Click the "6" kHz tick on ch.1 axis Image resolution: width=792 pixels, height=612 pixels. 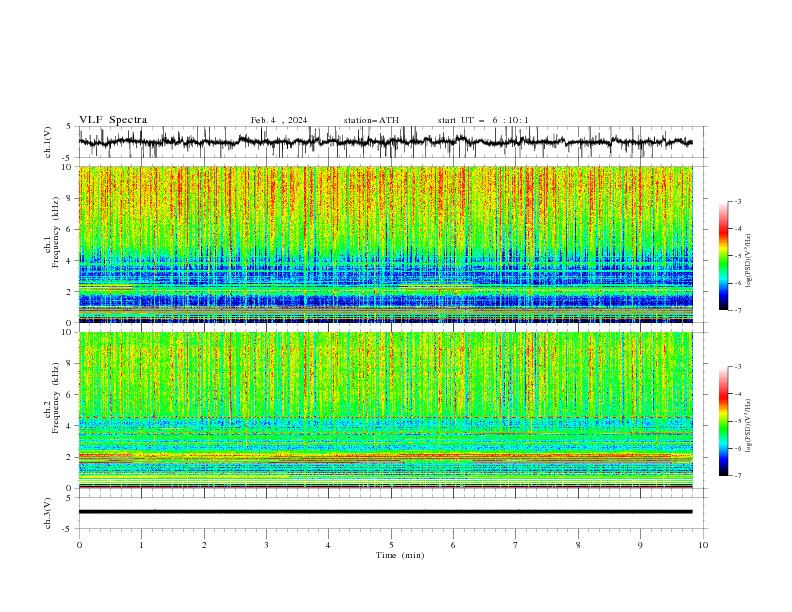pyautogui.click(x=70, y=230)
